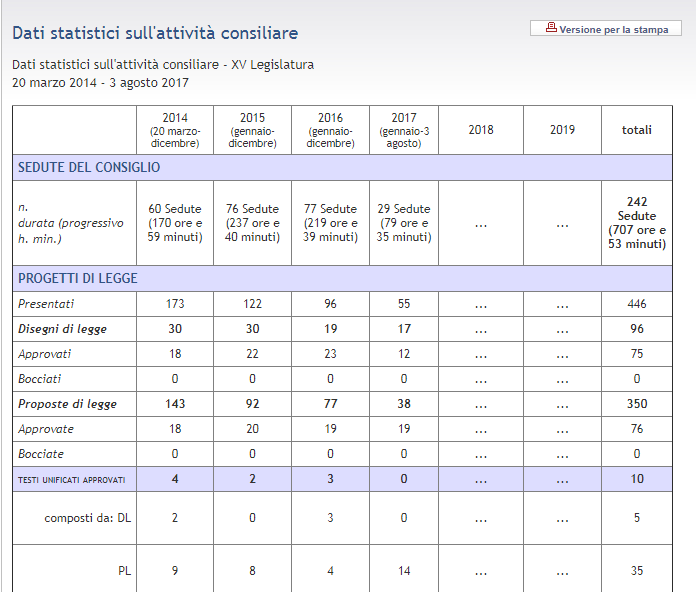Image resolution: width=696 pixels, height=592 pixels.
Task: Click the Disegni di legge 2017 value 17
Action: coord(404,329)
